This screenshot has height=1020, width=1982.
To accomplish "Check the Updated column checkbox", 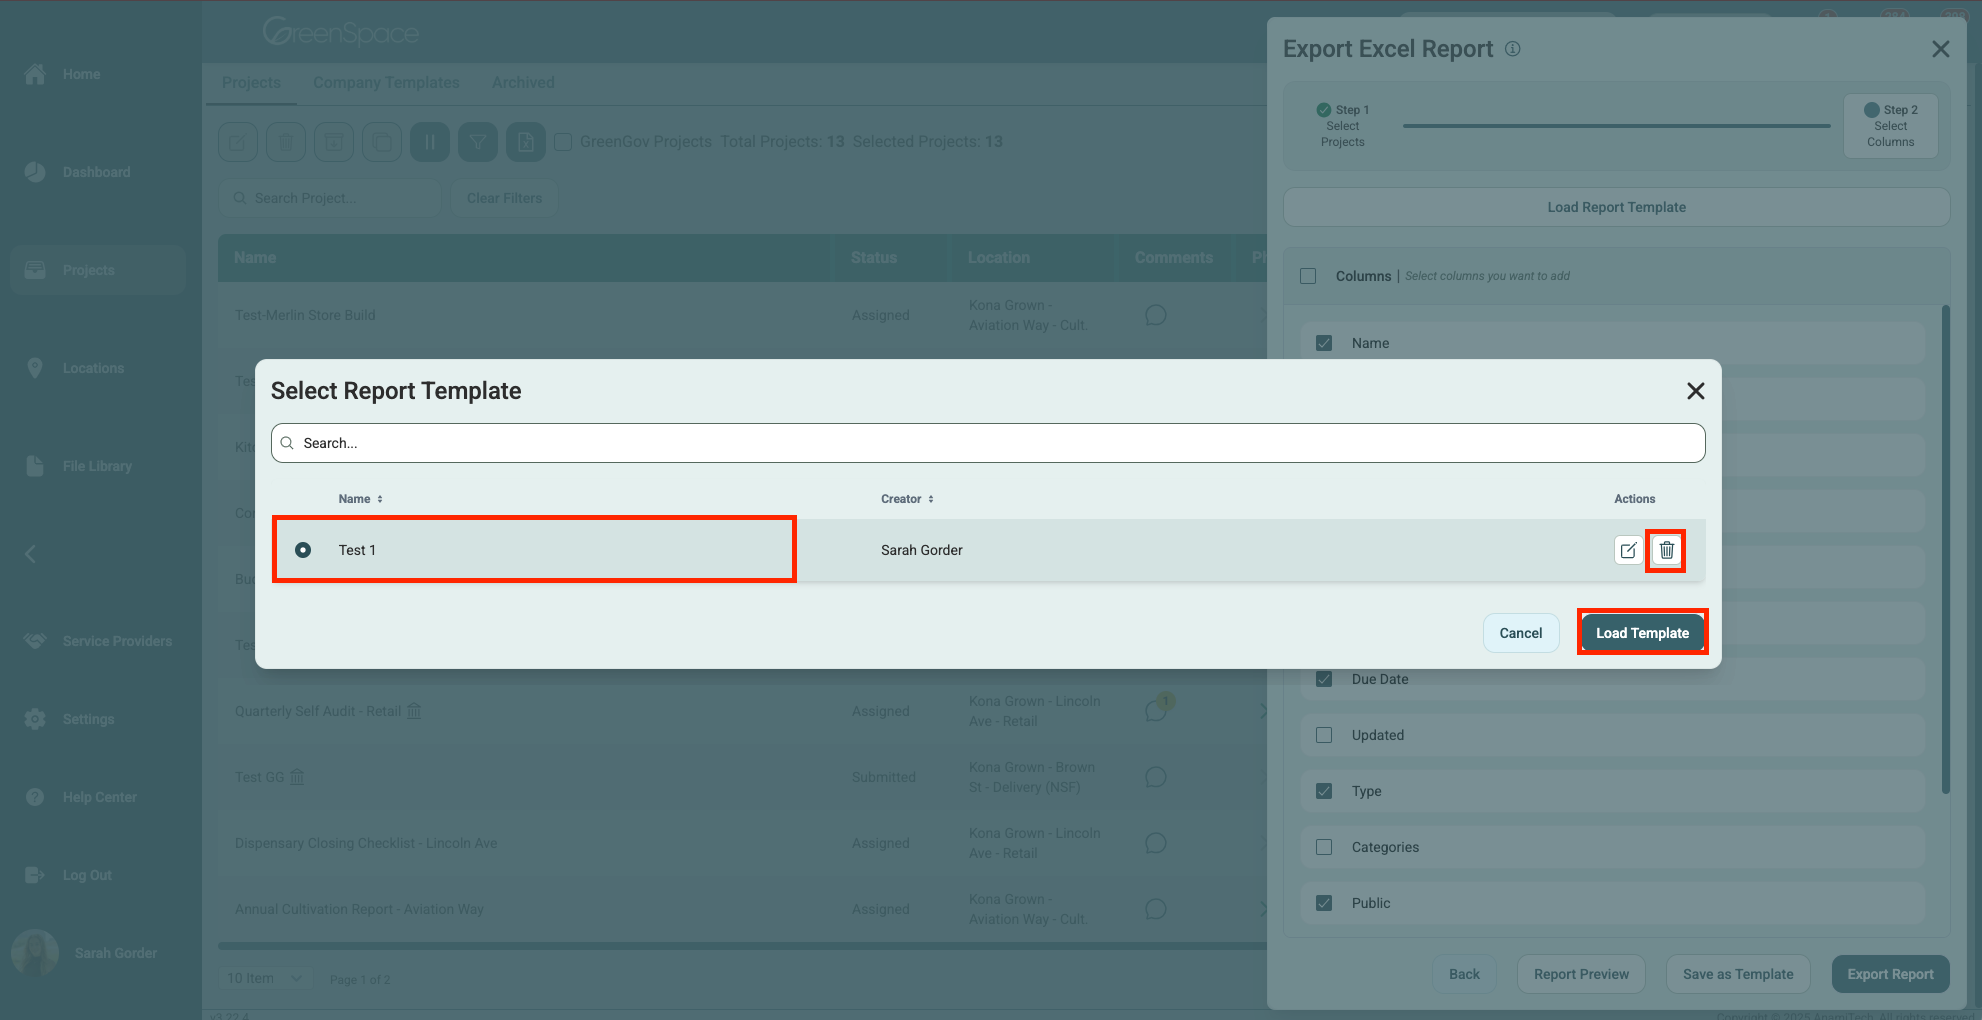I will pyautogui.click(x=1324, y=735).
